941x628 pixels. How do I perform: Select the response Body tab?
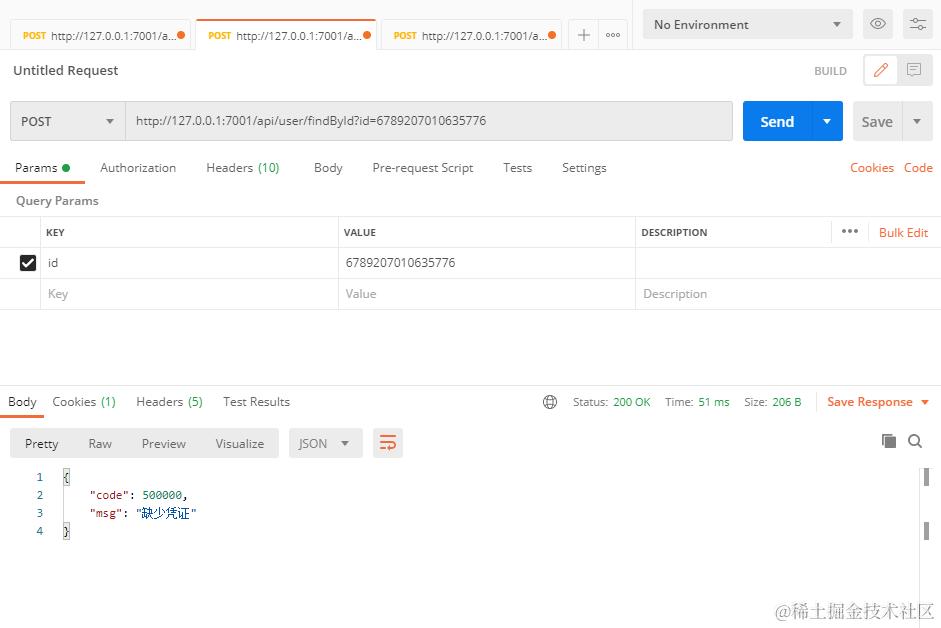click(x=22, y=402)
